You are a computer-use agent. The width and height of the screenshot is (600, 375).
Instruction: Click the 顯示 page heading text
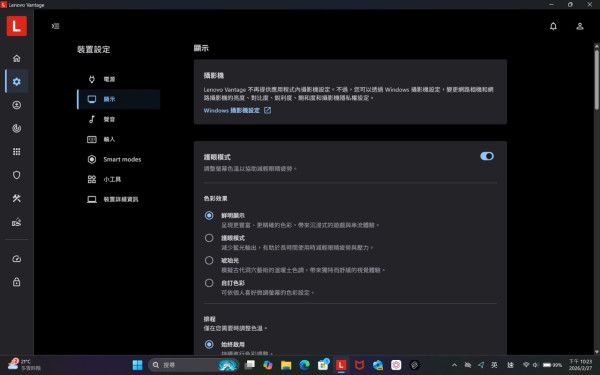[x=201, y=48]
